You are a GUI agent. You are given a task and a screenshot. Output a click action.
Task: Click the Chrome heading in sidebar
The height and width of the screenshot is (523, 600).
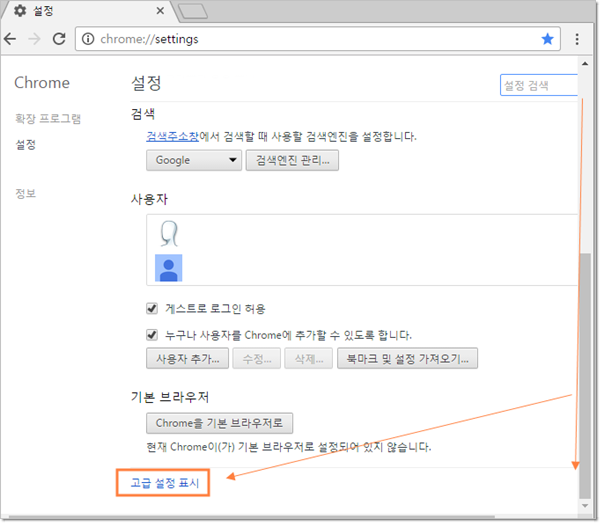(42, 83)
